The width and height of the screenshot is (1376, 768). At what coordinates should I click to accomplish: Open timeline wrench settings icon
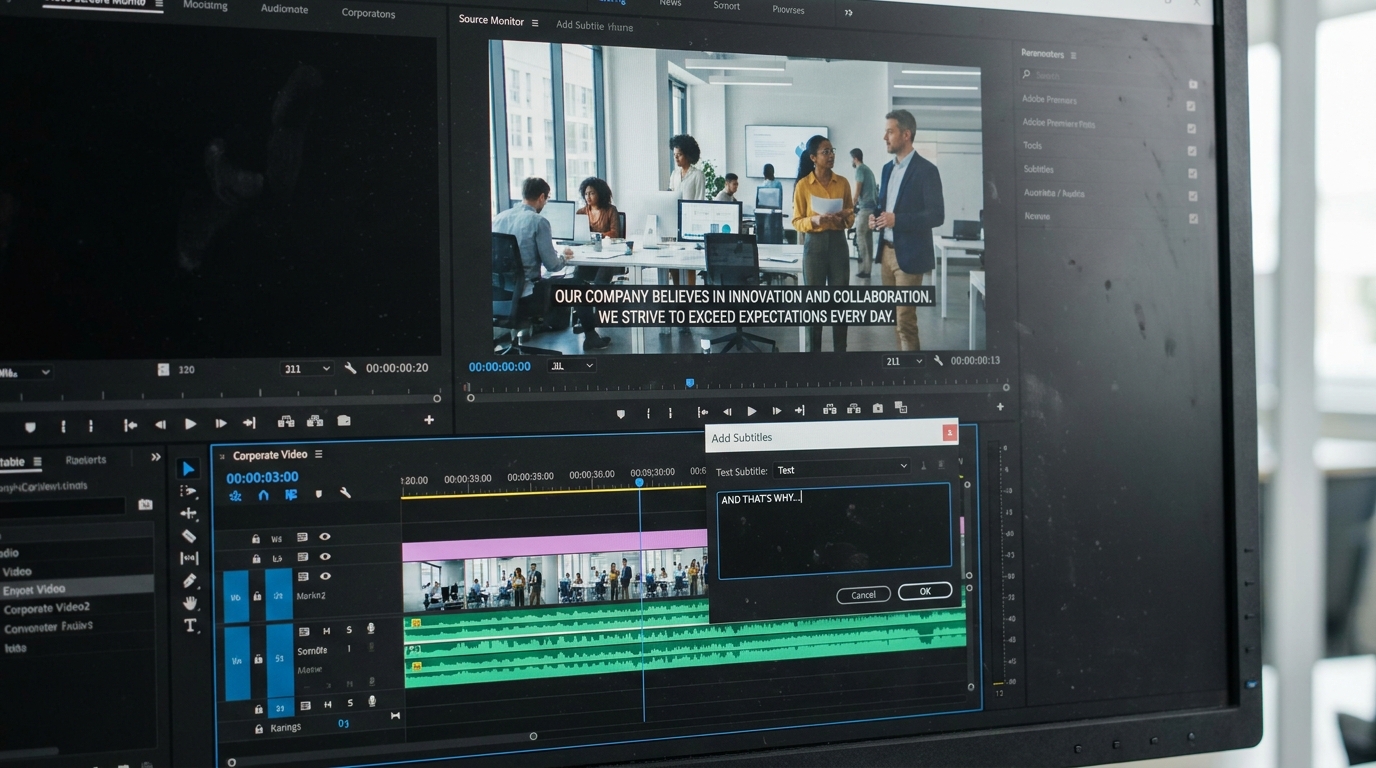click(x=345, y=493)
